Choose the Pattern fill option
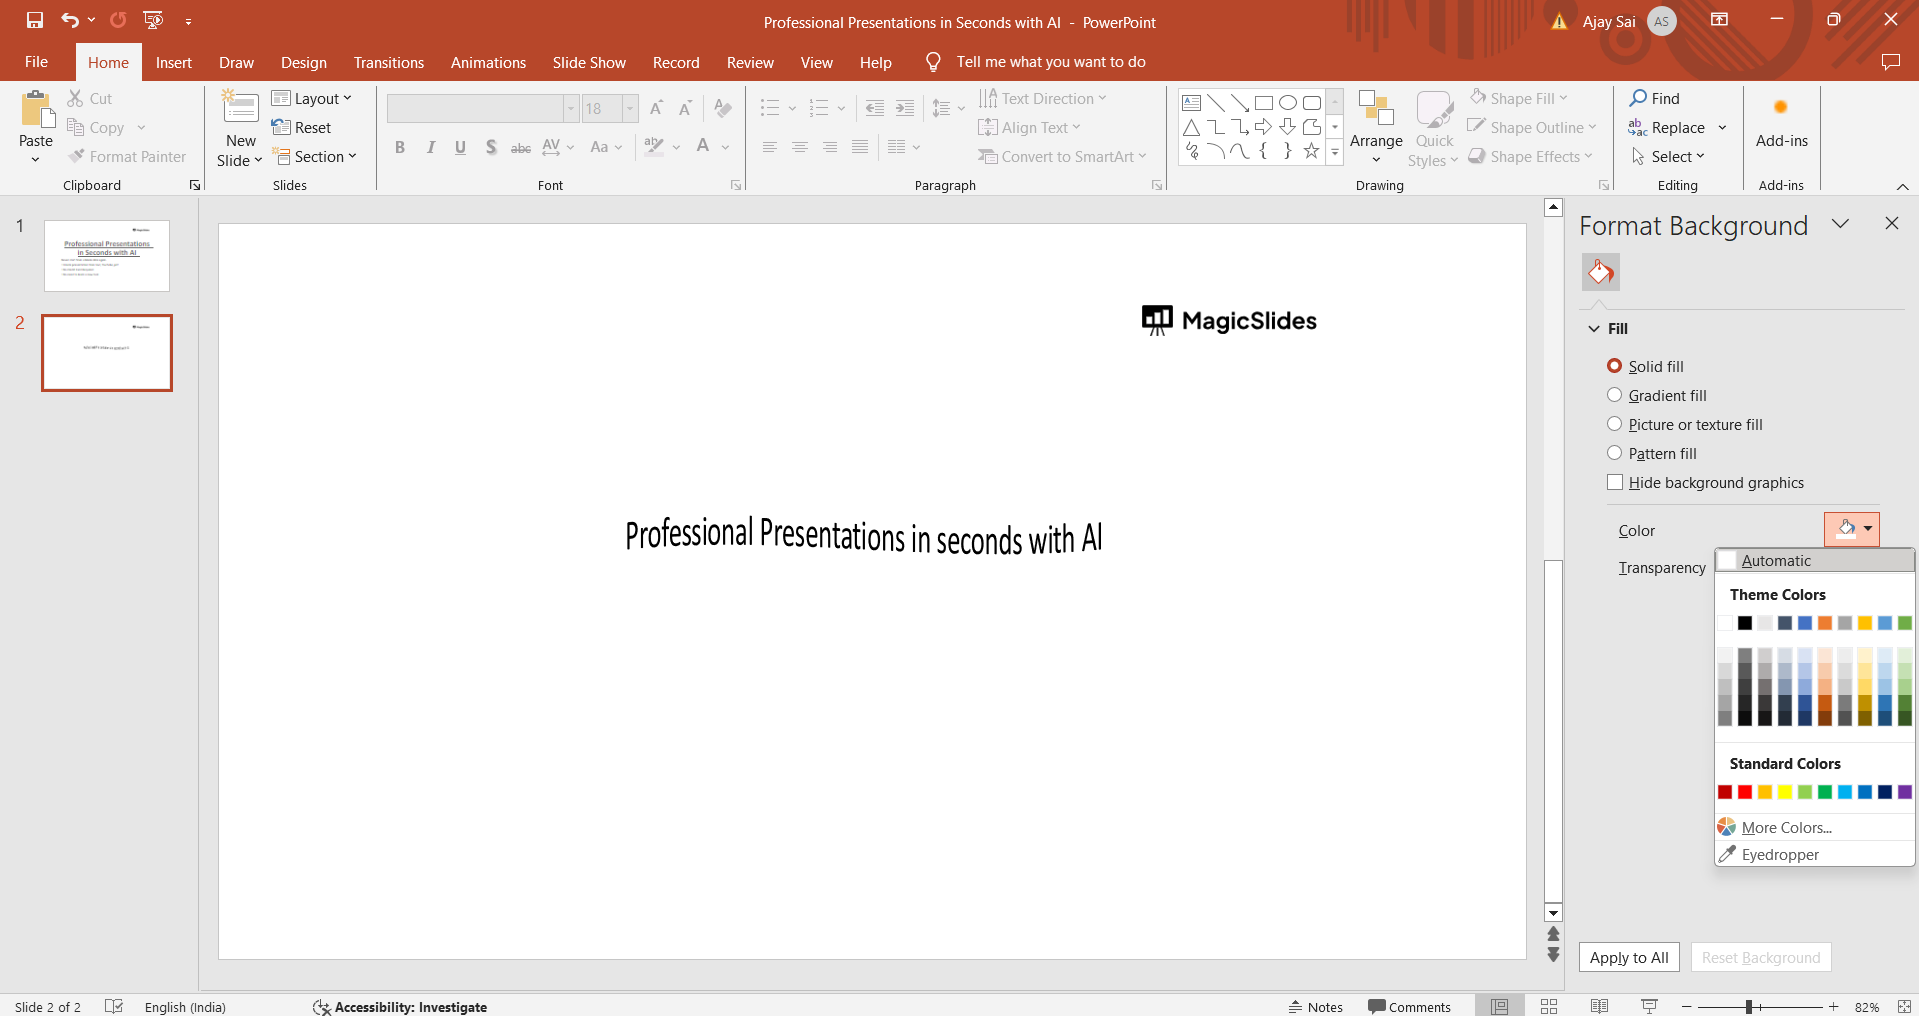This screenshot has height=1016, width=1919. coord(1614,453)
